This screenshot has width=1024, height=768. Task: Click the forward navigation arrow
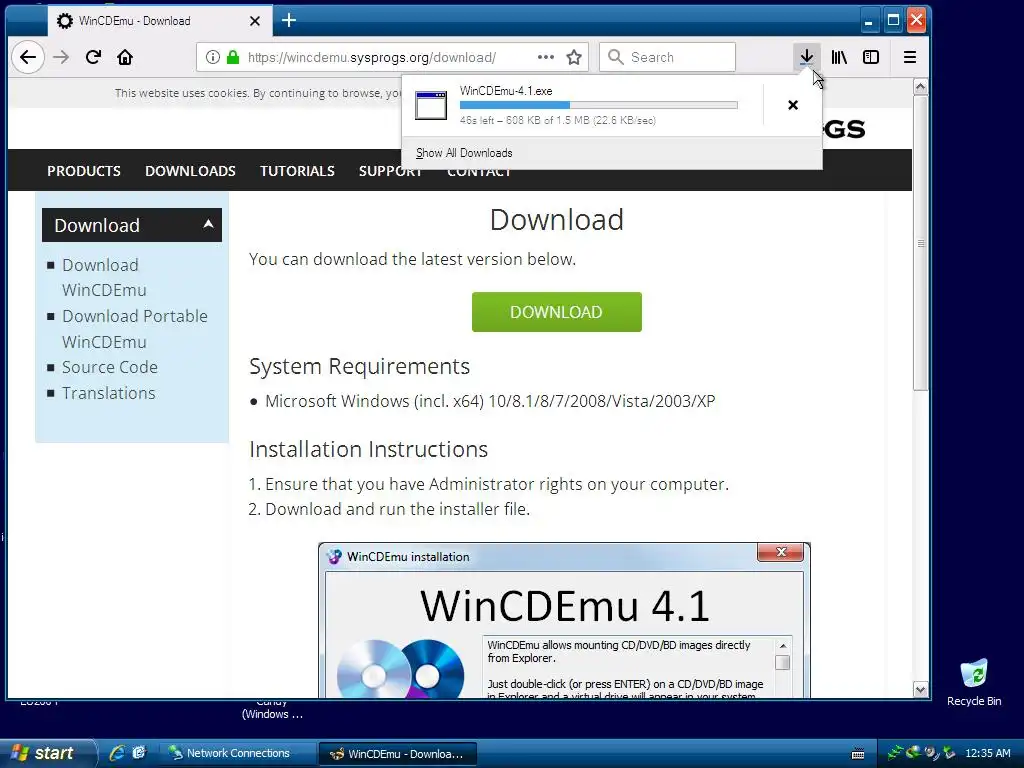(61, 57)
